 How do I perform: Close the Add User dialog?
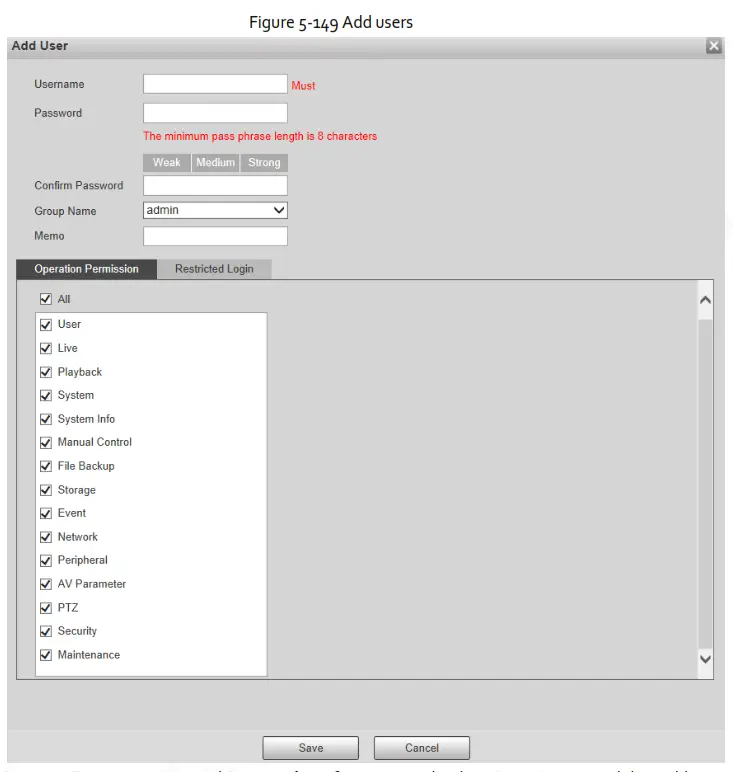click(x=713, y=46)
